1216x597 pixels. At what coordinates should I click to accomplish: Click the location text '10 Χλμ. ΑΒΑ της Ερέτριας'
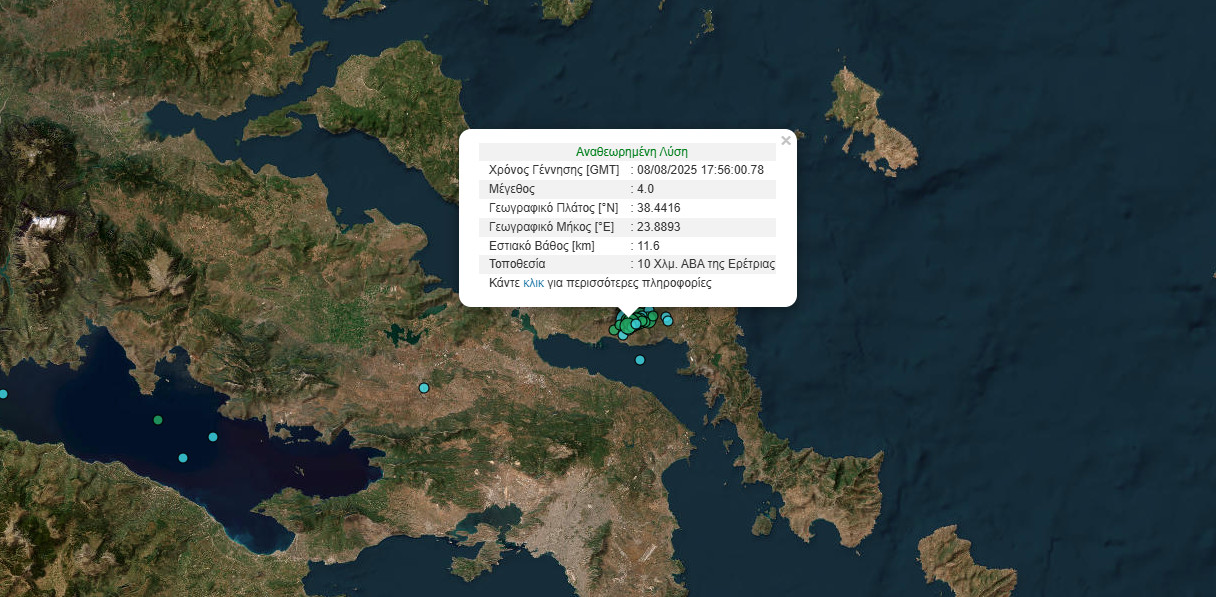point(706,264)
